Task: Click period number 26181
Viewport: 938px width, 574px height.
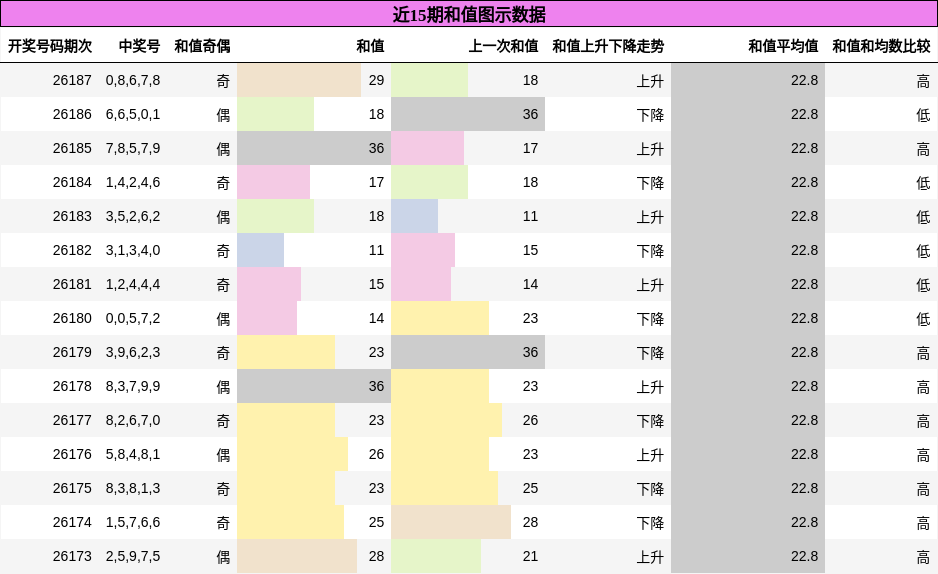Action: [72, 284]
